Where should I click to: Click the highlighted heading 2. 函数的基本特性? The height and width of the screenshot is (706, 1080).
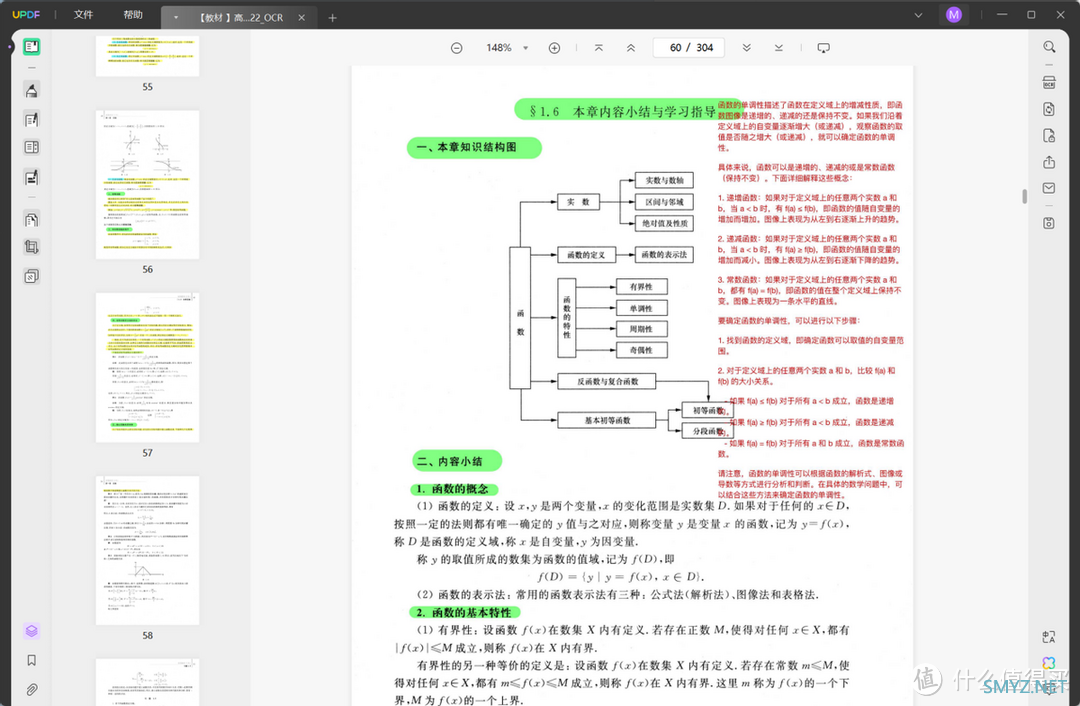tap(464, 612)
